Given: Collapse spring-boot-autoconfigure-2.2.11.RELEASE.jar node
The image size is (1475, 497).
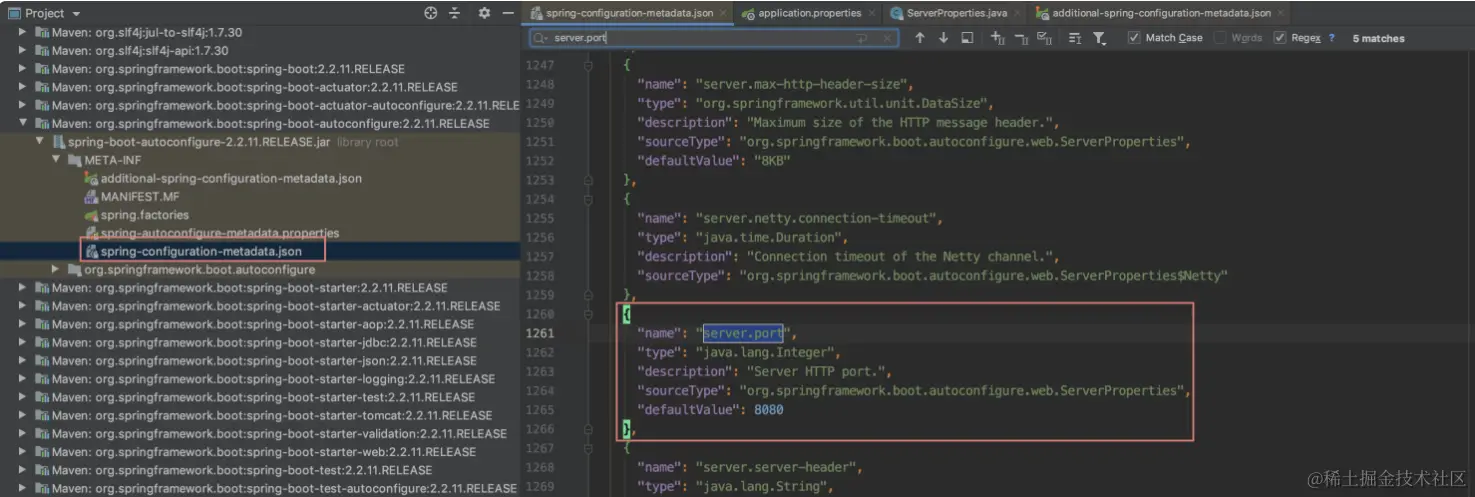Looking at the screenshot, I should click(40, 142).
